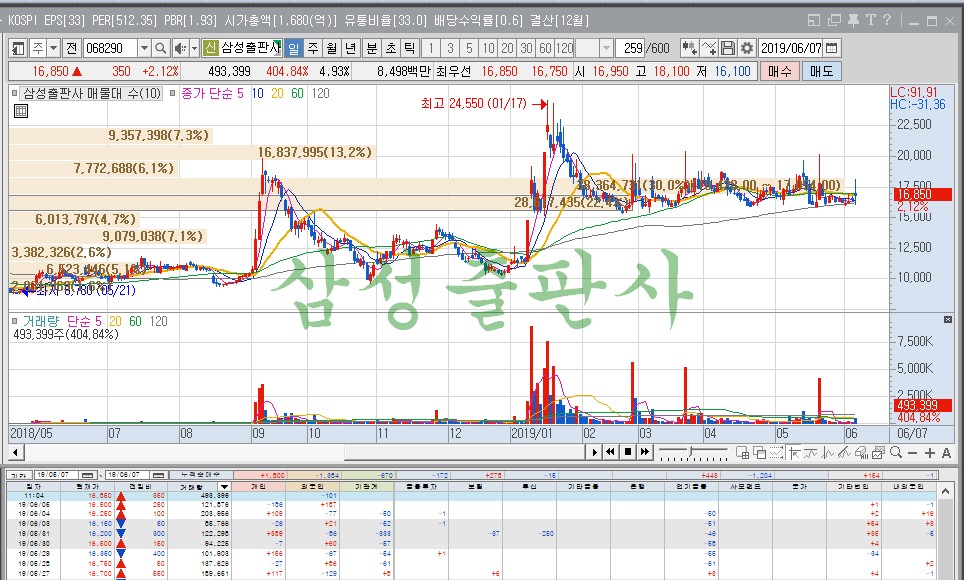
Task: Click the vertical line over waveform icon
Action: (828, 453)
